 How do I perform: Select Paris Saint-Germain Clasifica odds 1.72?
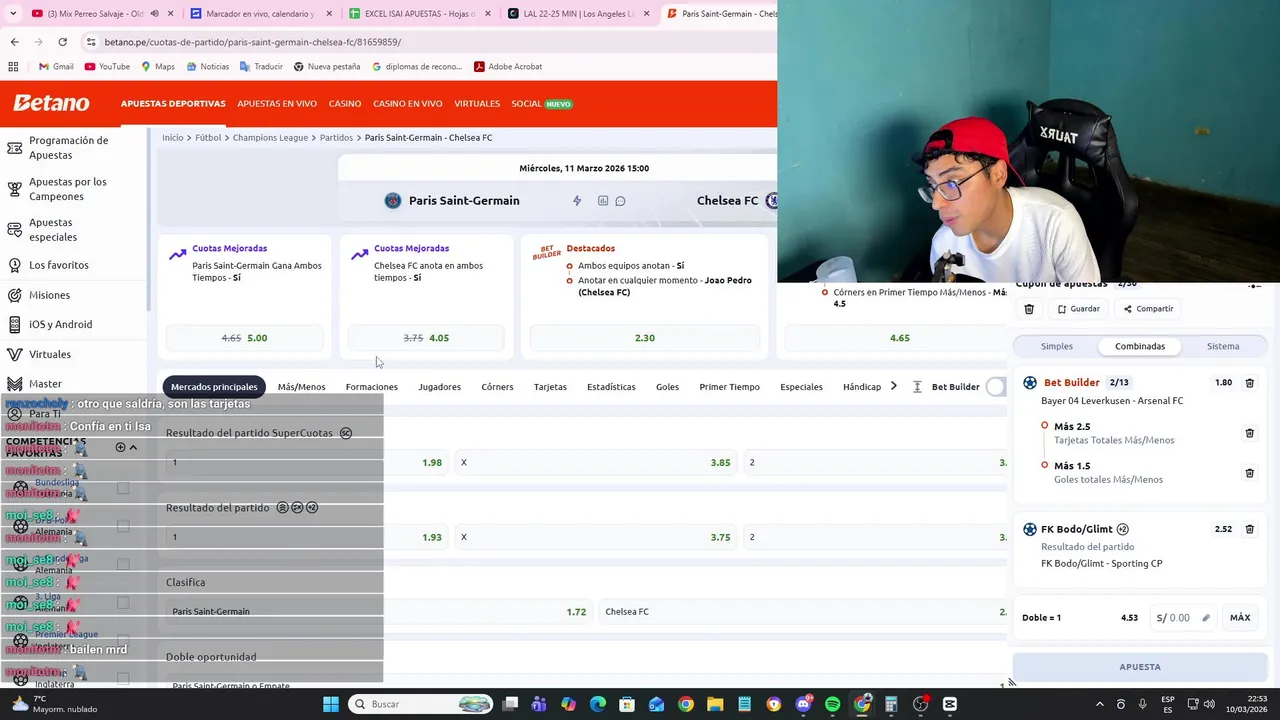pos(378,612)
